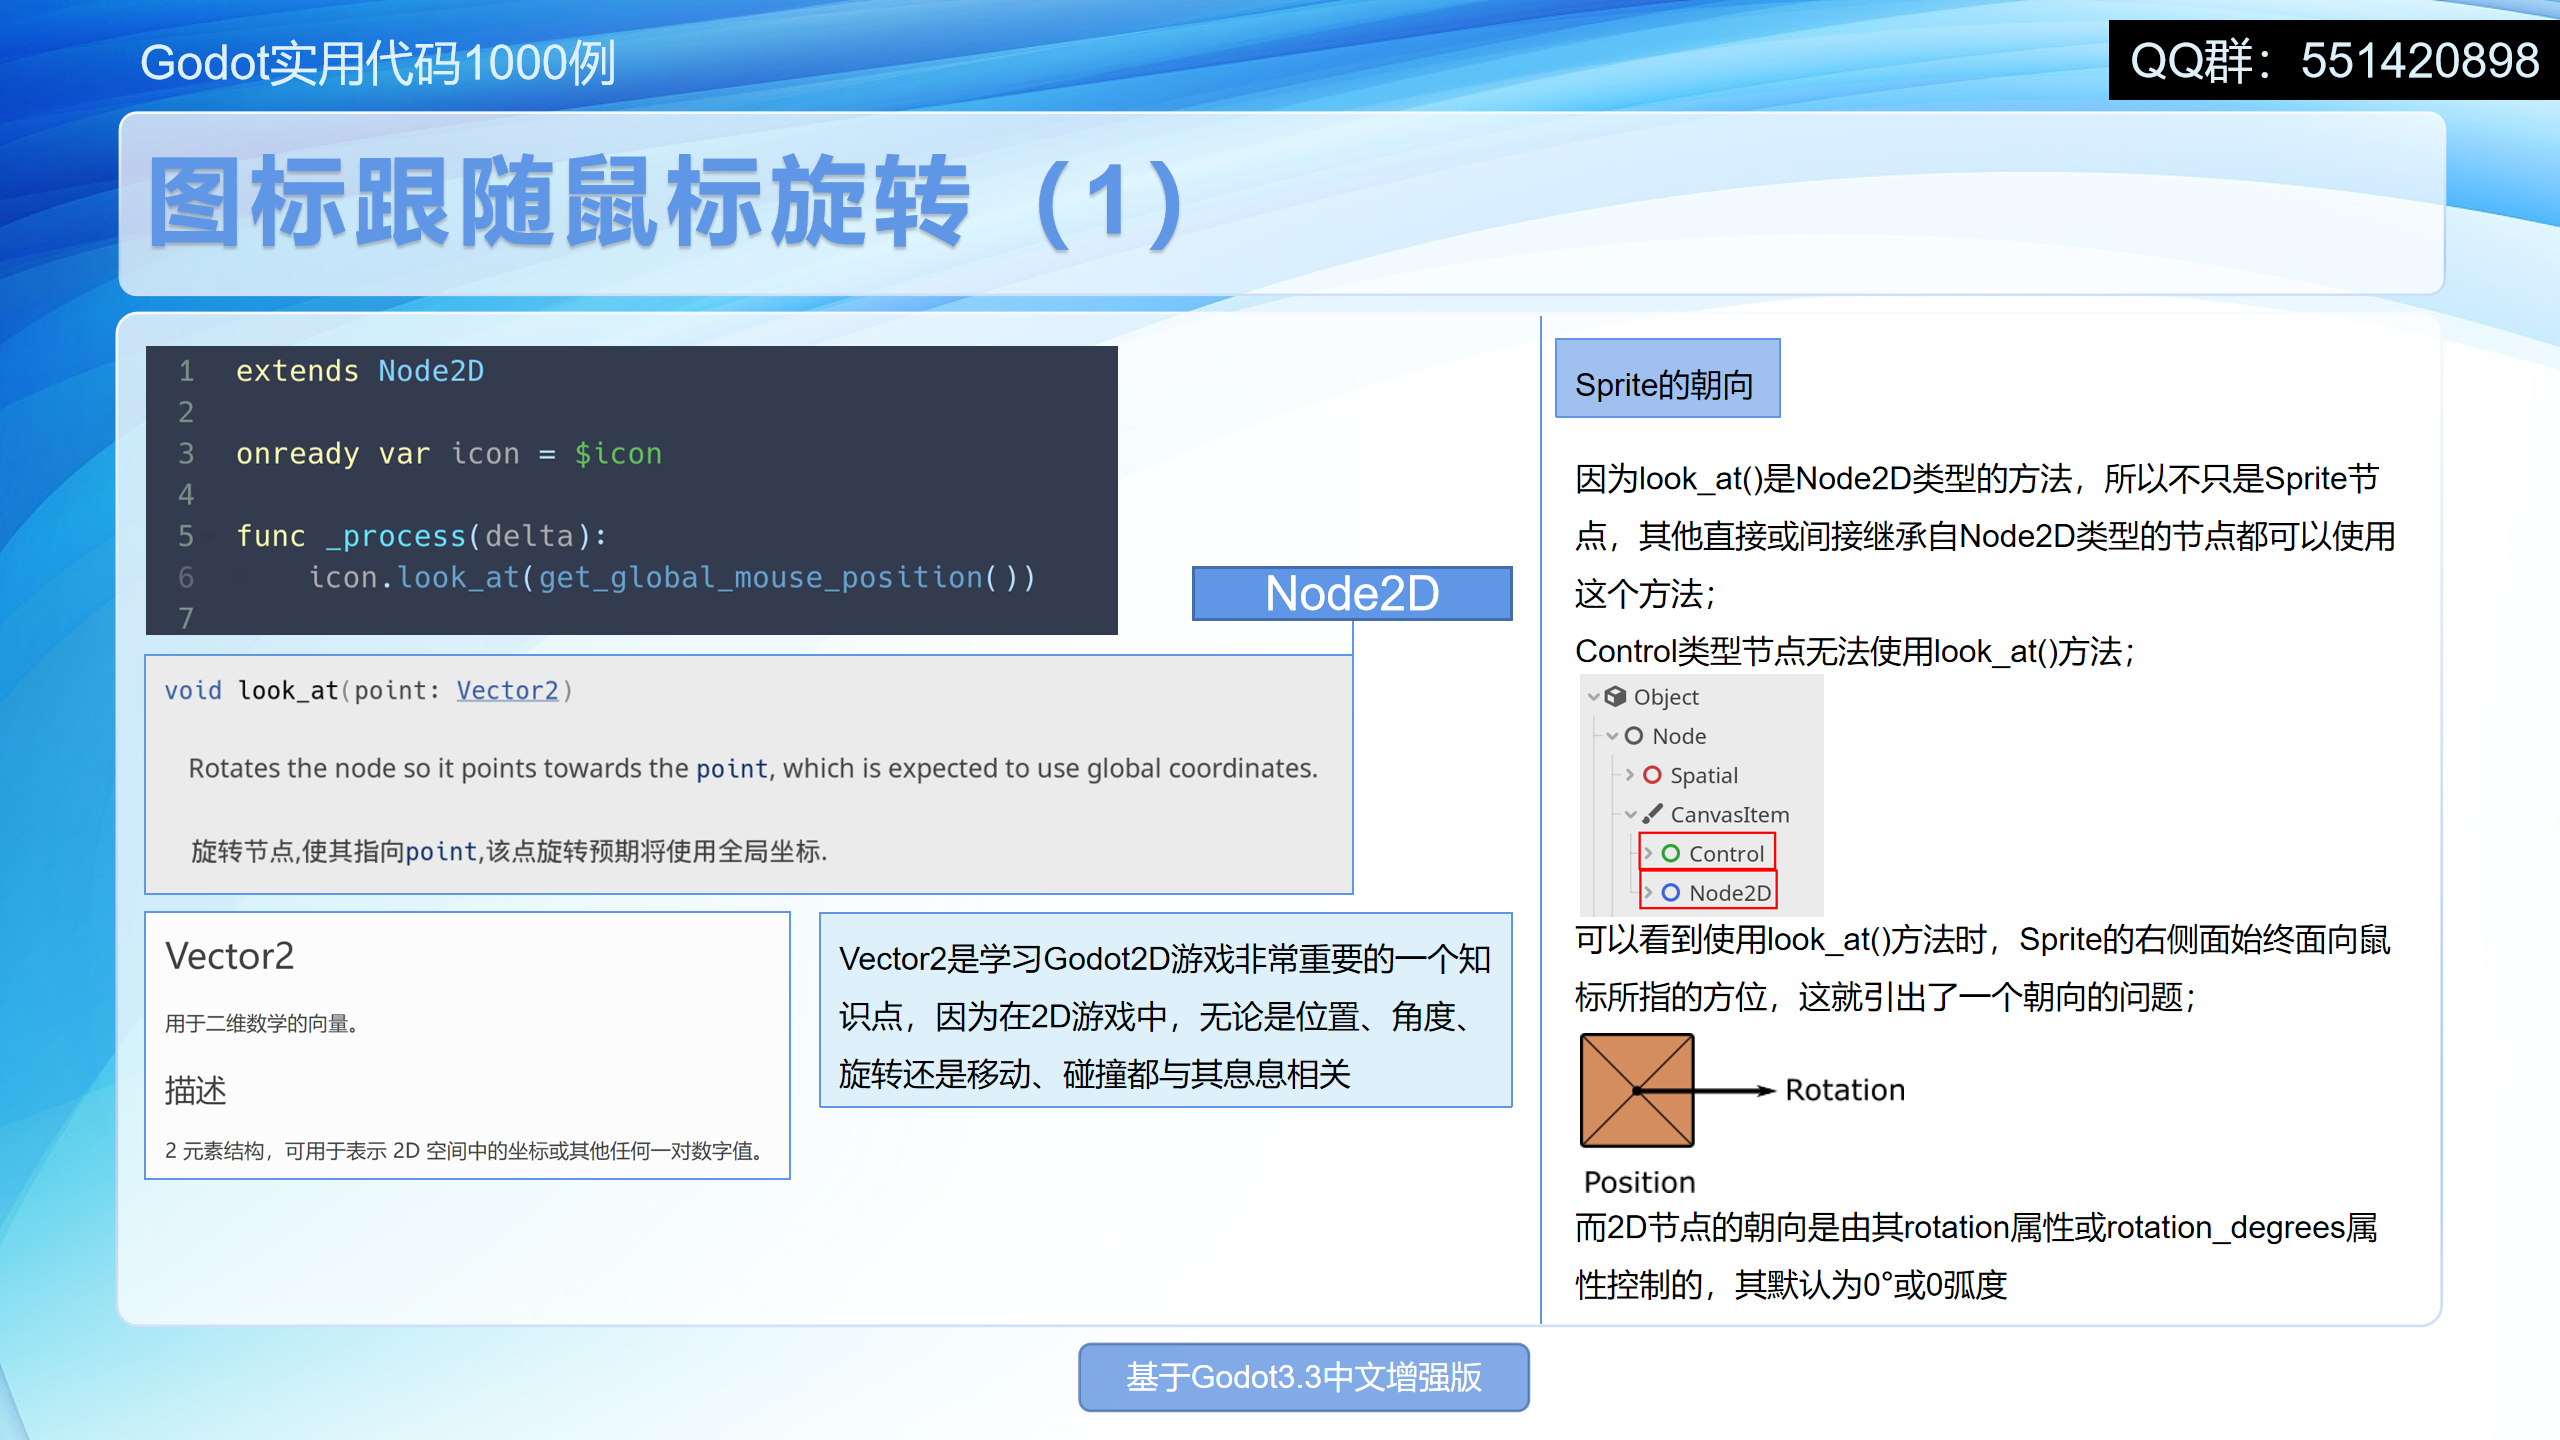Select the CanvasItem tree item label
Viewport: 2560px width, 1440px height.
[1729, 815]
